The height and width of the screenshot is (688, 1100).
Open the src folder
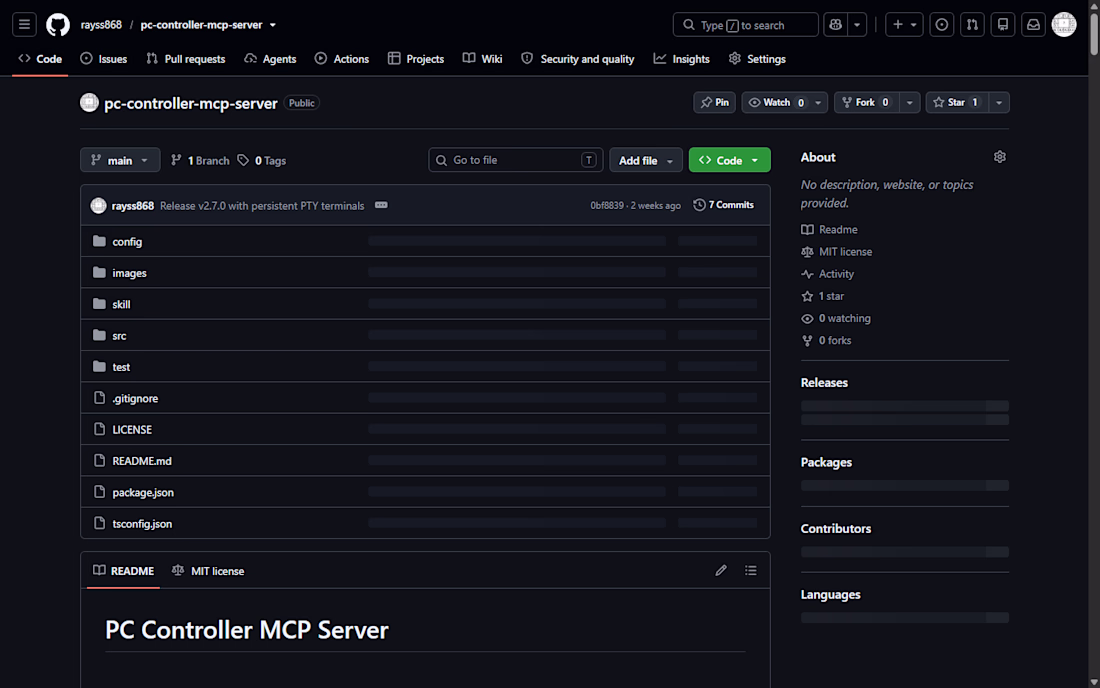point(119,336)
